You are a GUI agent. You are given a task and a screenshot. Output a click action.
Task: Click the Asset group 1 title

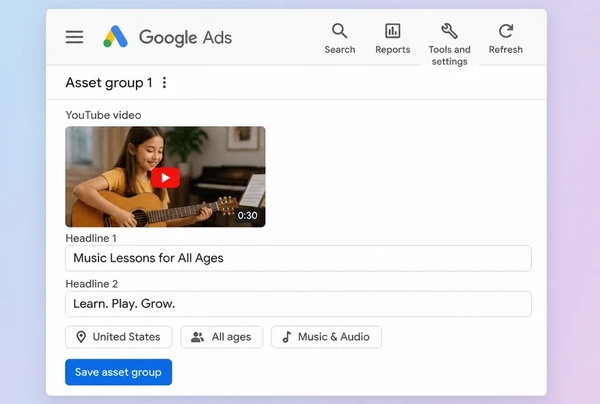coord(109,83)
